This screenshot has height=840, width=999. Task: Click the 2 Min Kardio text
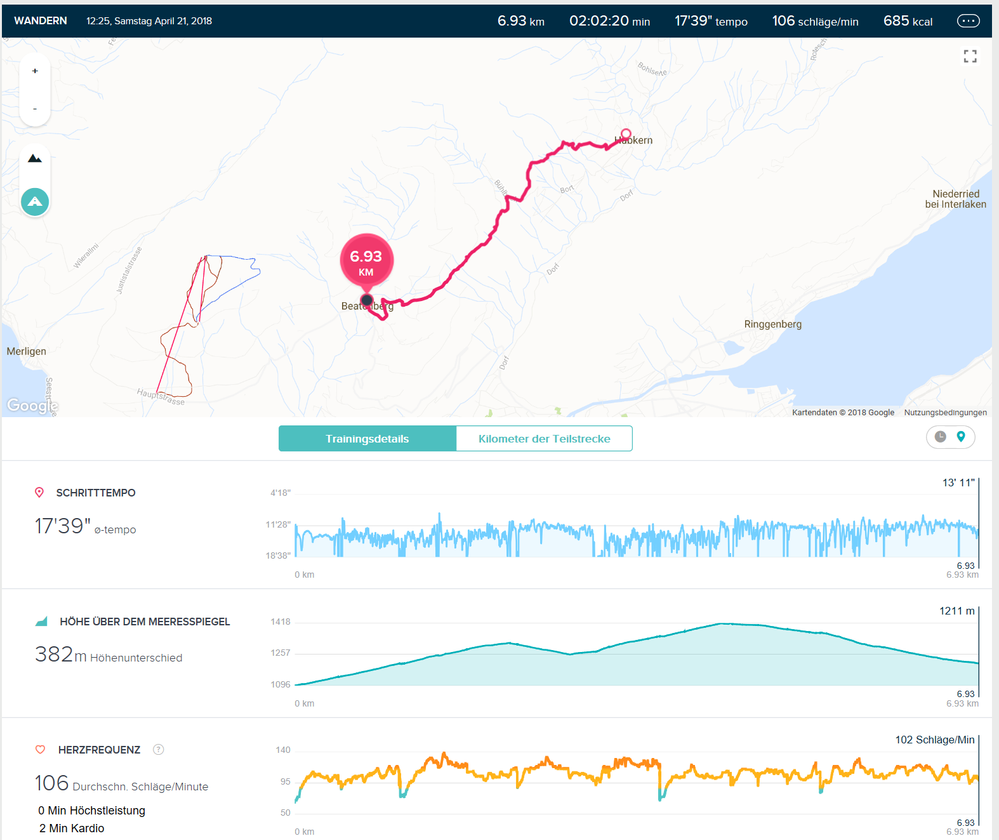[x=71, y=829]
